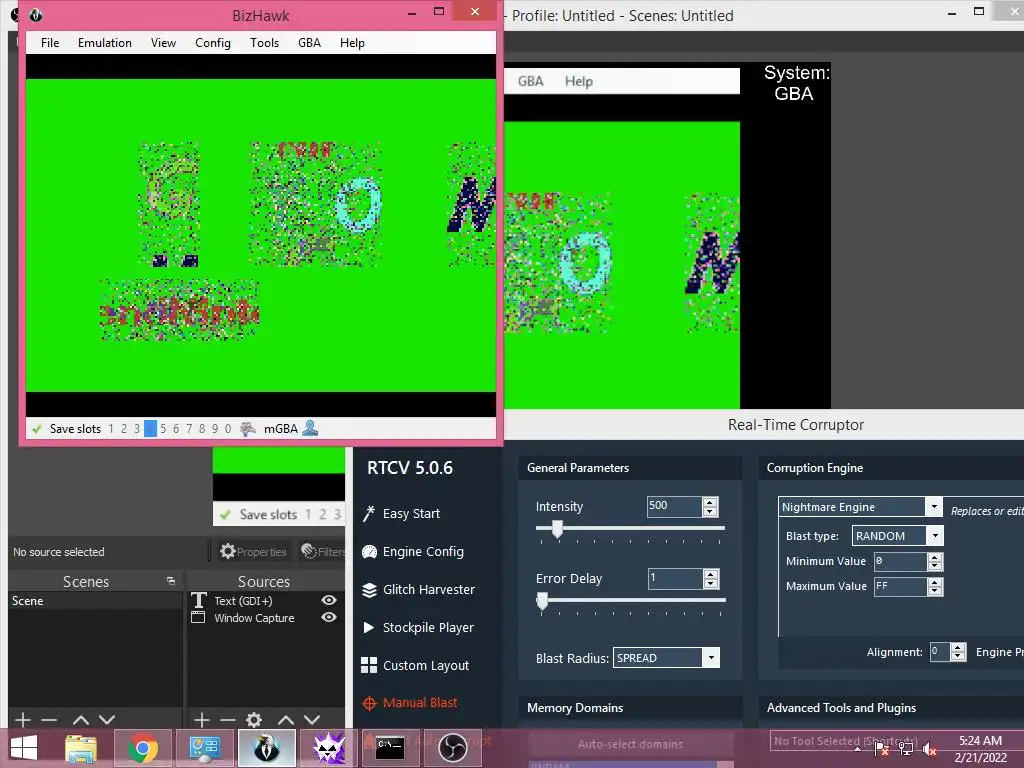
Task: Select save slot 5 in BizHawk status bar
Action: (163, 429)
